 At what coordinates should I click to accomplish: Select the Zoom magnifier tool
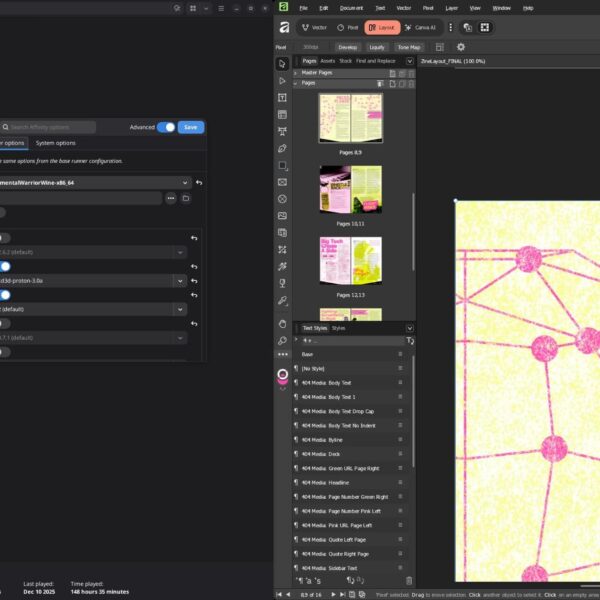pyautogui.click(x=283, y=340)
